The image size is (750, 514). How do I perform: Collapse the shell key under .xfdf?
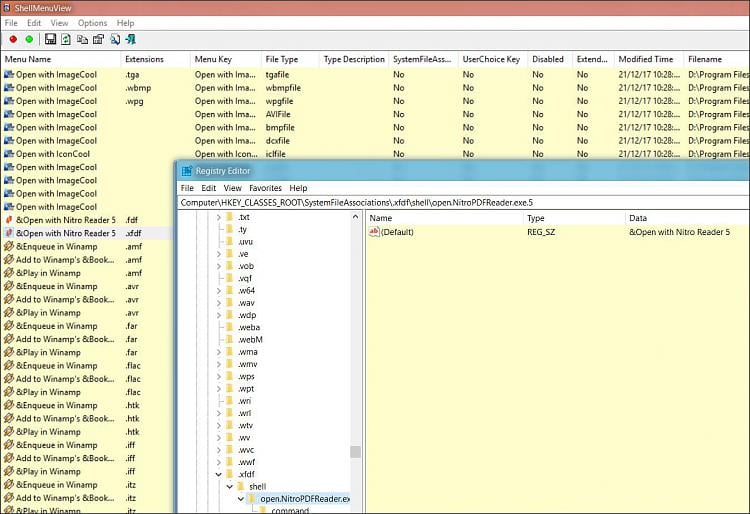(229, 487)
